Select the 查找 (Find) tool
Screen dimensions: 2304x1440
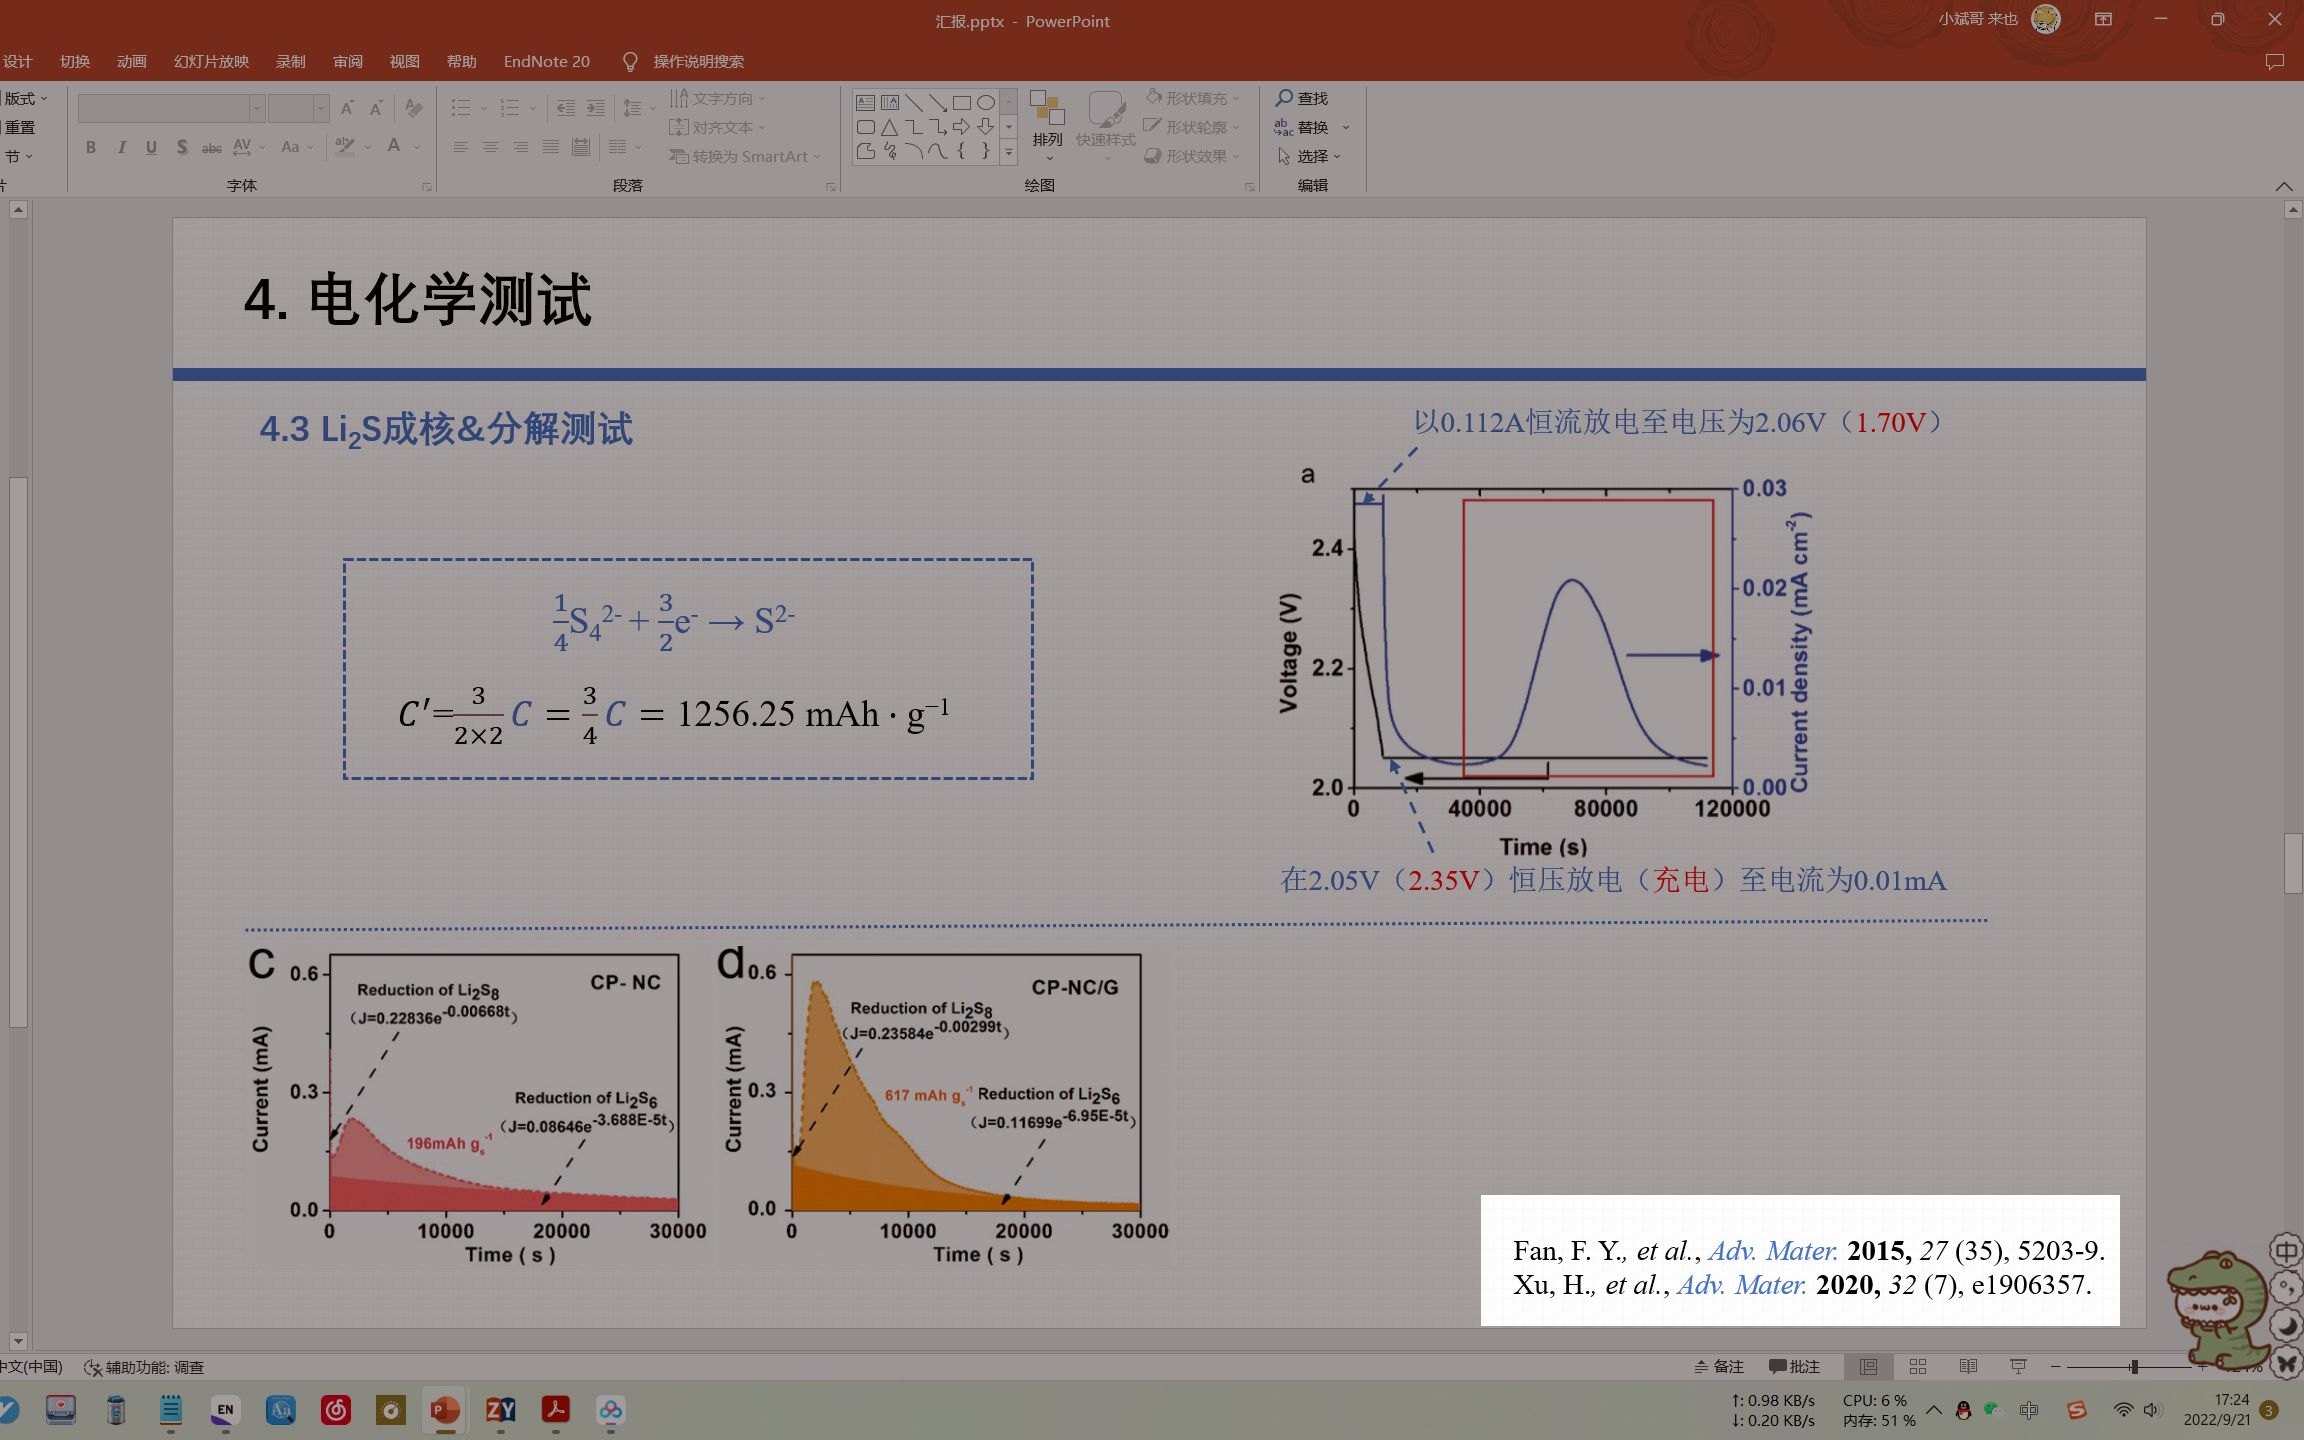(1305, 98)
